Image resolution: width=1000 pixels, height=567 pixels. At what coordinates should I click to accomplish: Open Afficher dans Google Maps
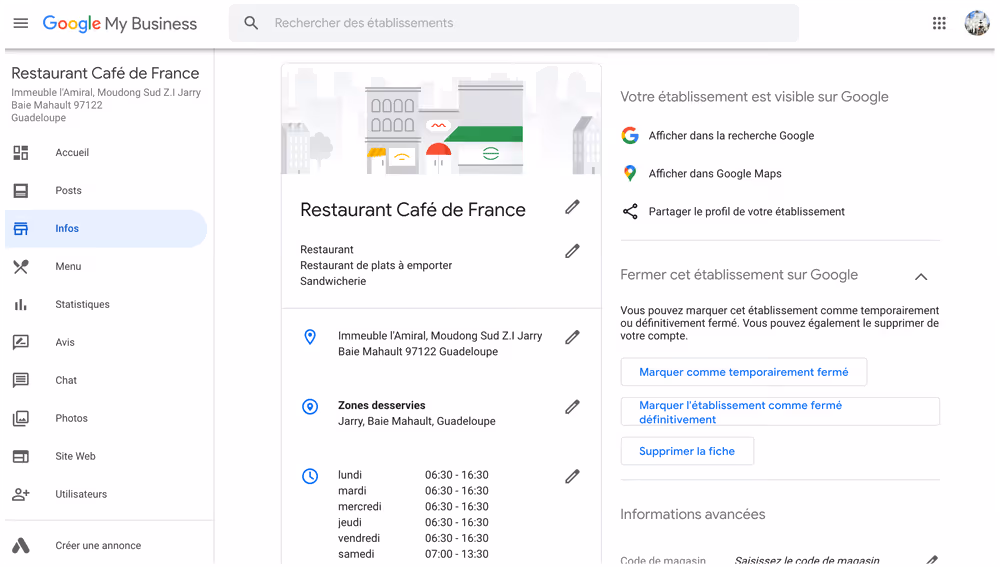(x=715, y=173)
